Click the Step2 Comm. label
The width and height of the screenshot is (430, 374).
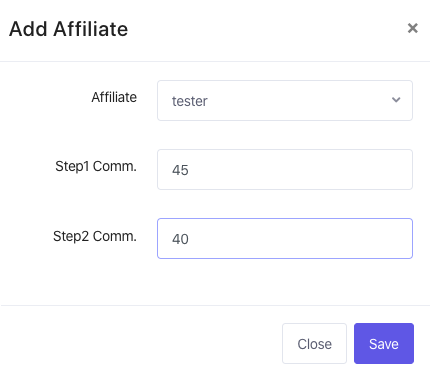95,236
